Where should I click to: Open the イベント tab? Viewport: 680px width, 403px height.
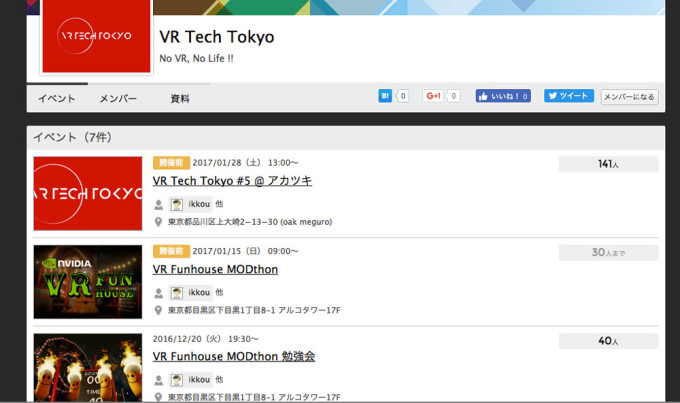coord(57,98)
